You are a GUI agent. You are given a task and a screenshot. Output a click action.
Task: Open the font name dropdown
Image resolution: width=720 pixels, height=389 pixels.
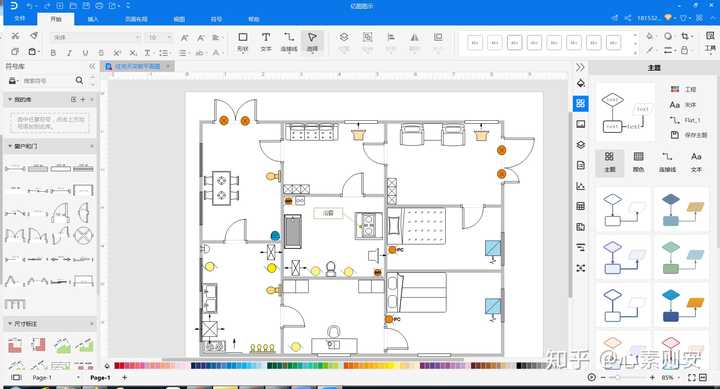point(138,37)
